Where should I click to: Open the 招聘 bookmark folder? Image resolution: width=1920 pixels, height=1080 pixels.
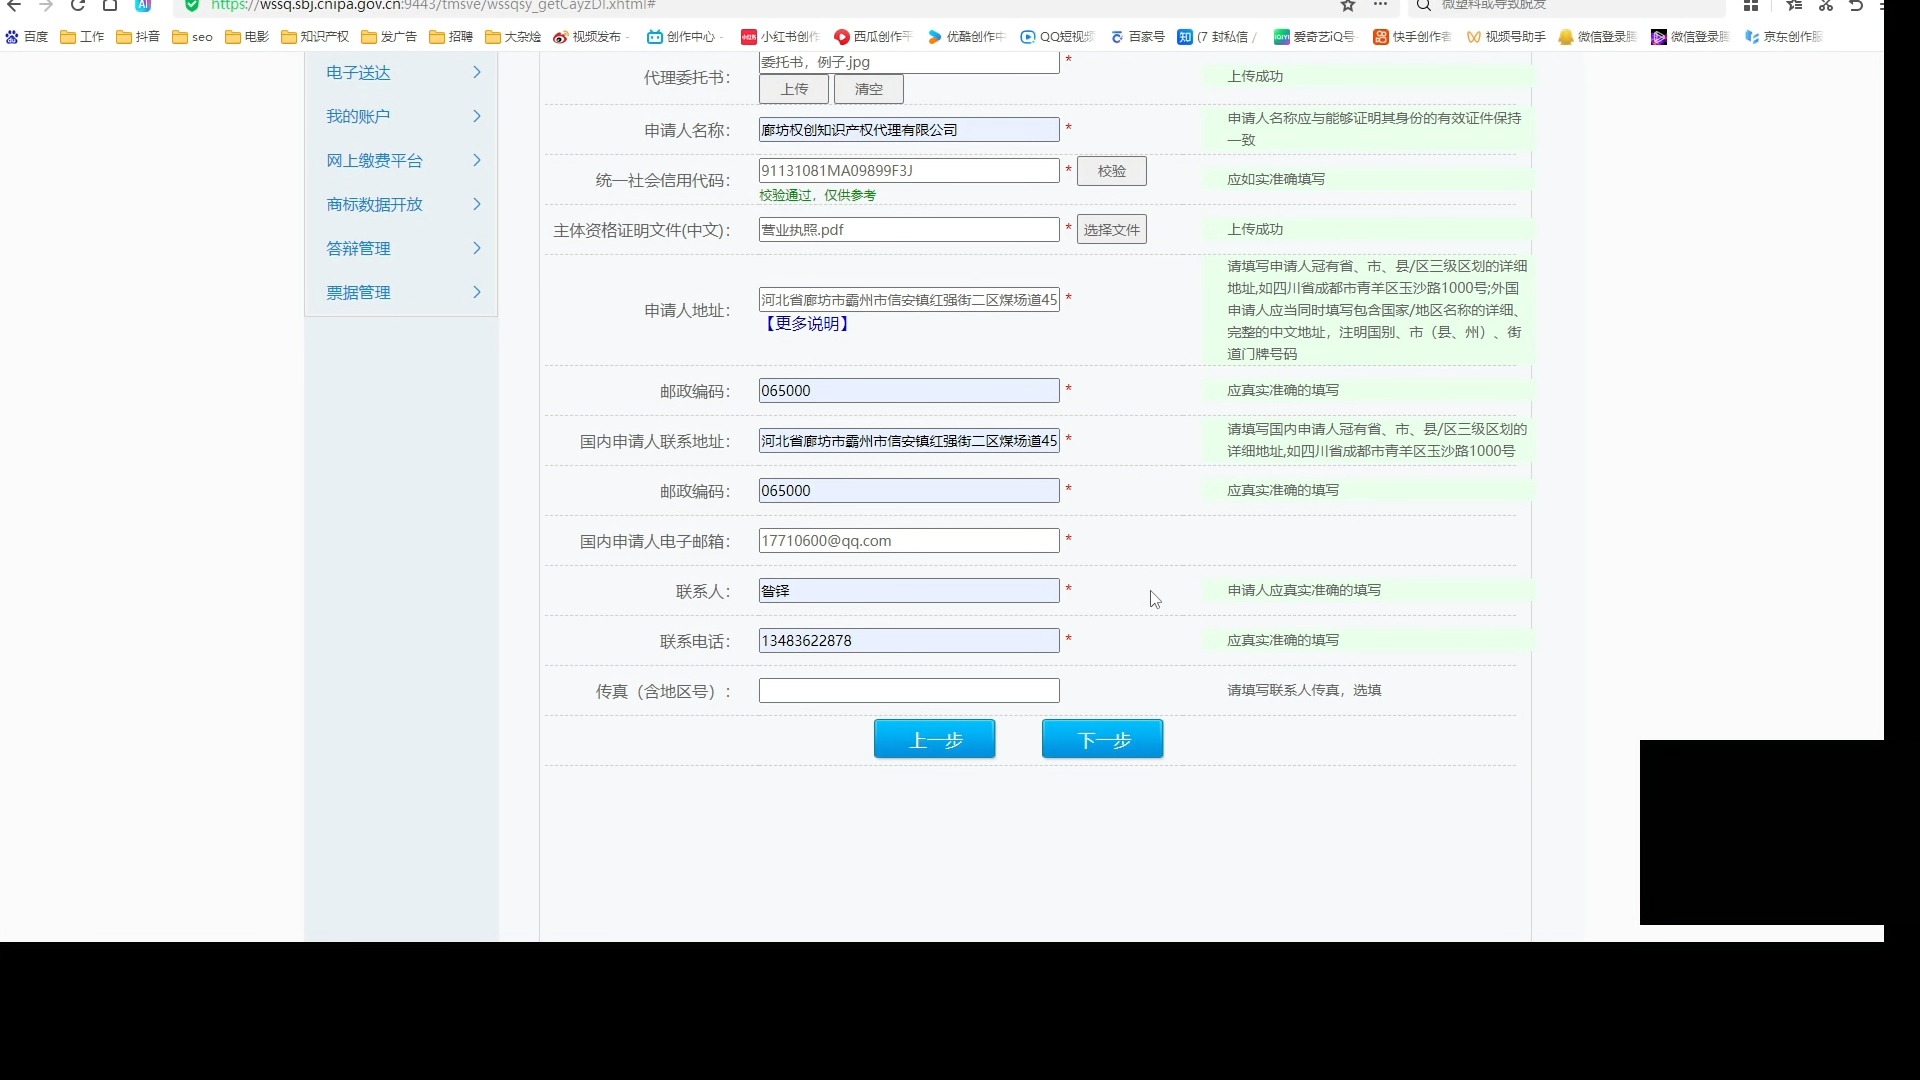[x=451, y=37]
